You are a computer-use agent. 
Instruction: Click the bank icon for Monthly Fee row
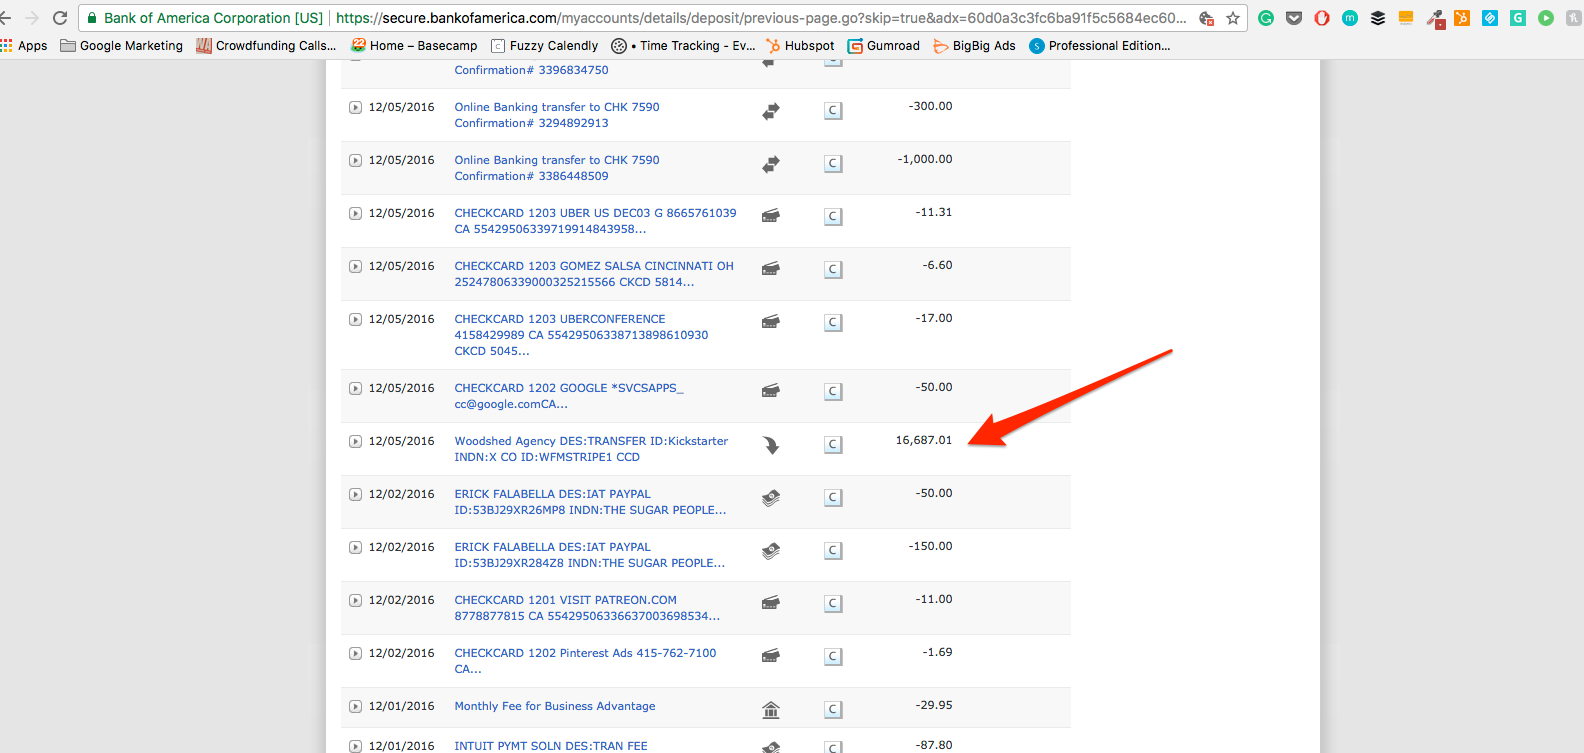click(771, 710)
